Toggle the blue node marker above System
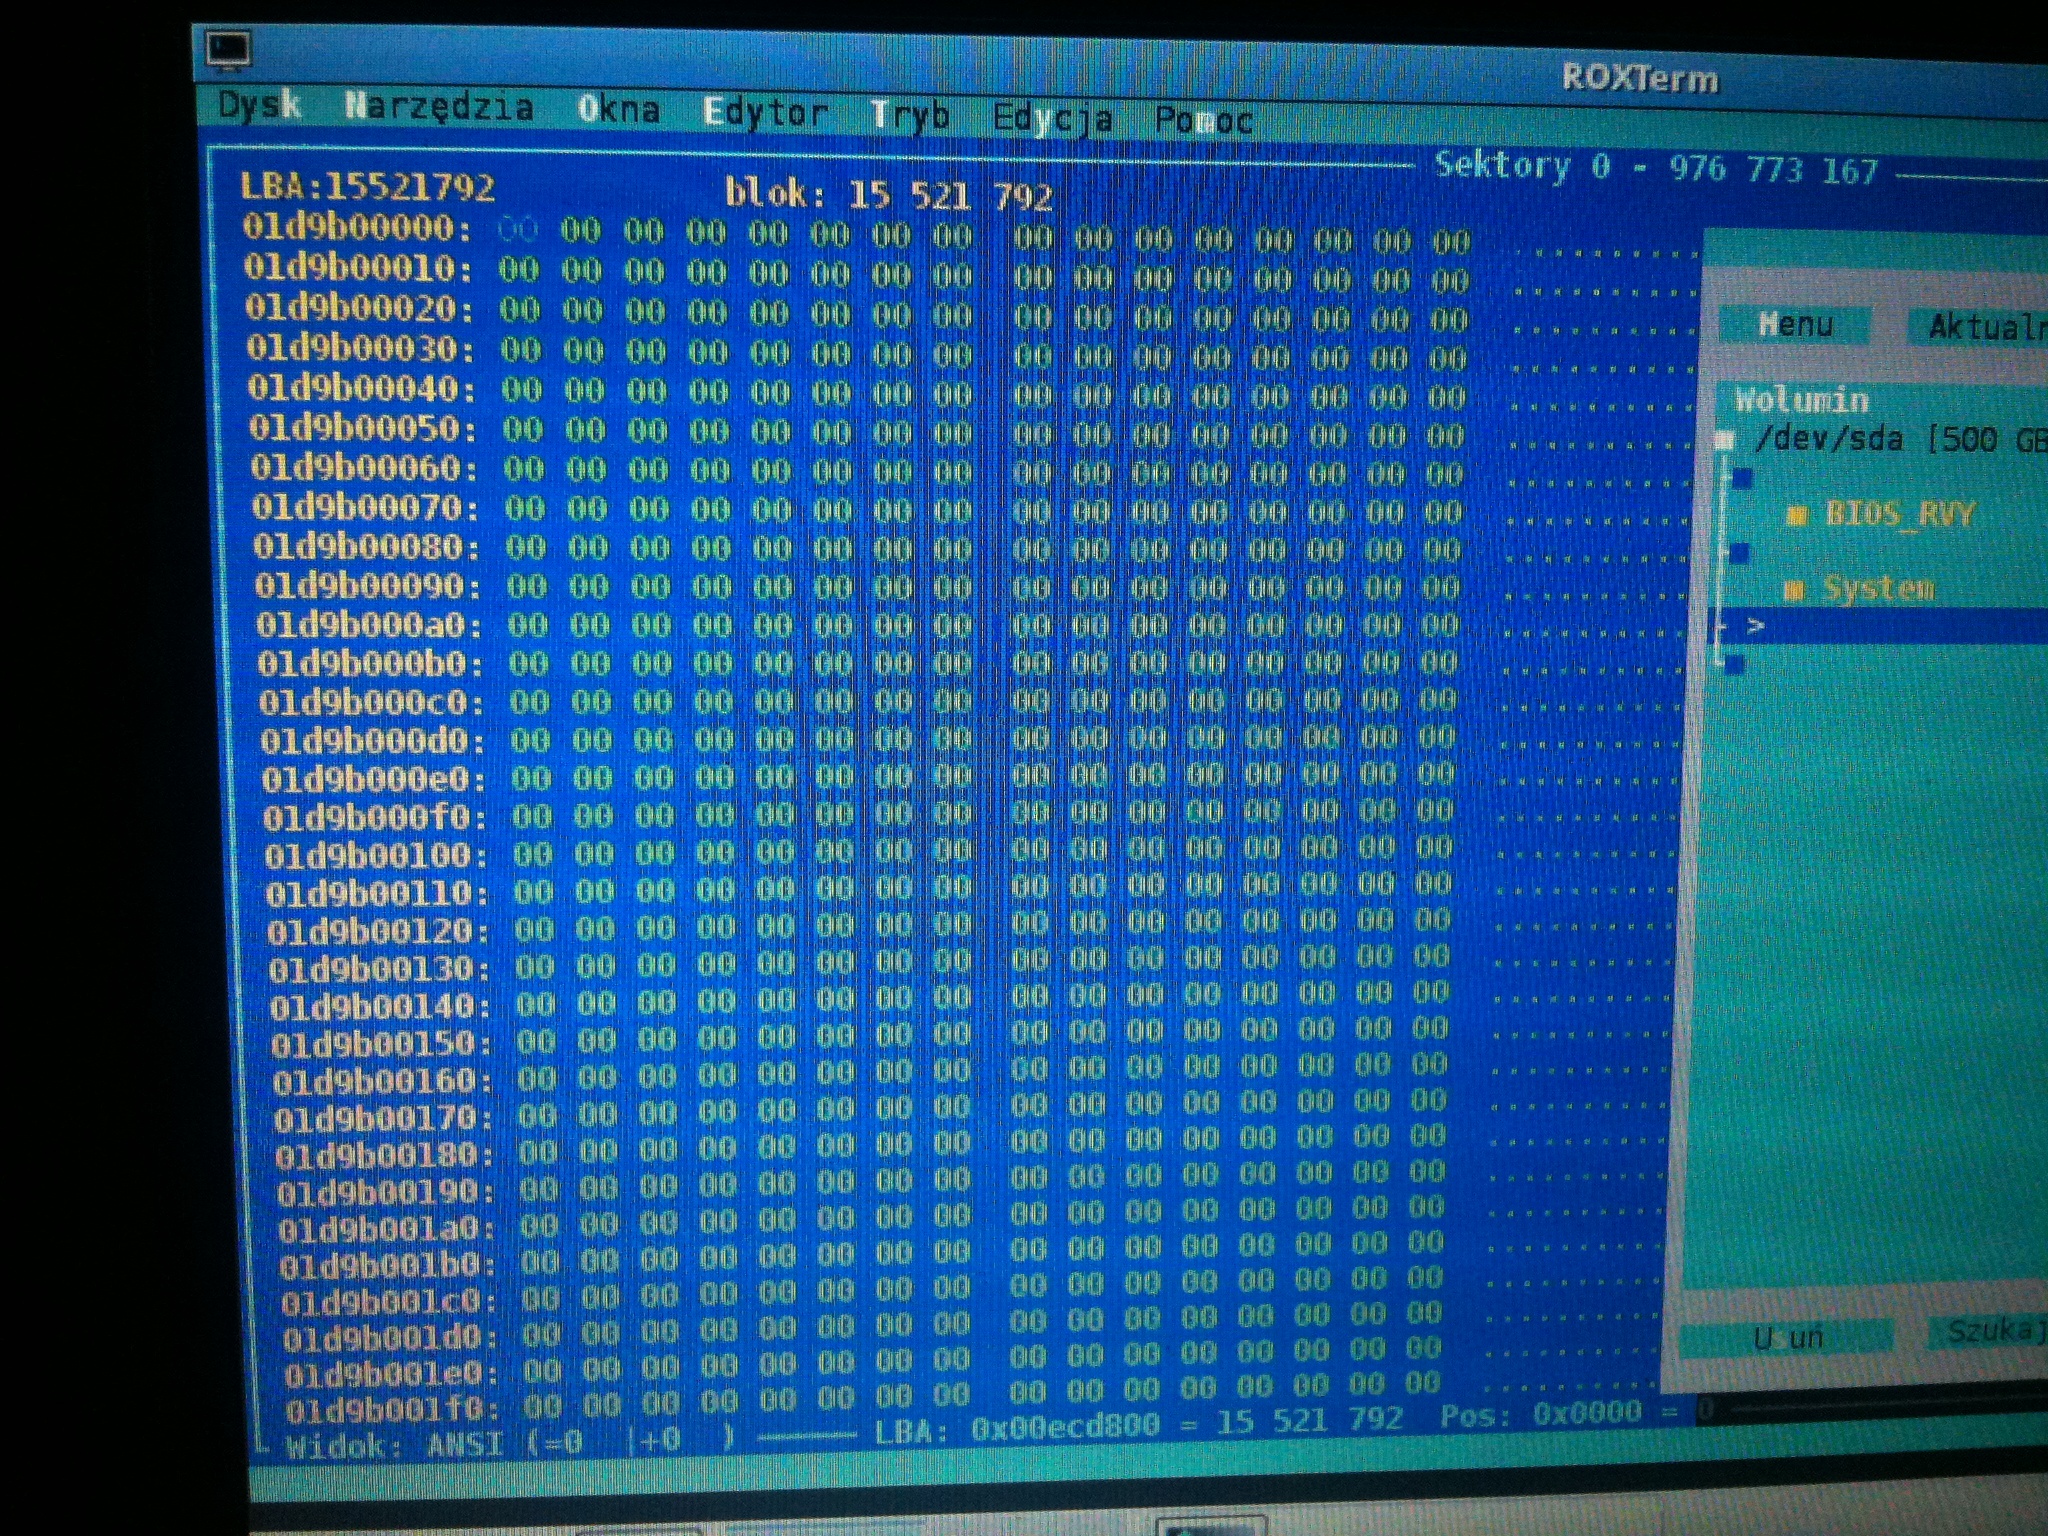 coord(1739,553)
